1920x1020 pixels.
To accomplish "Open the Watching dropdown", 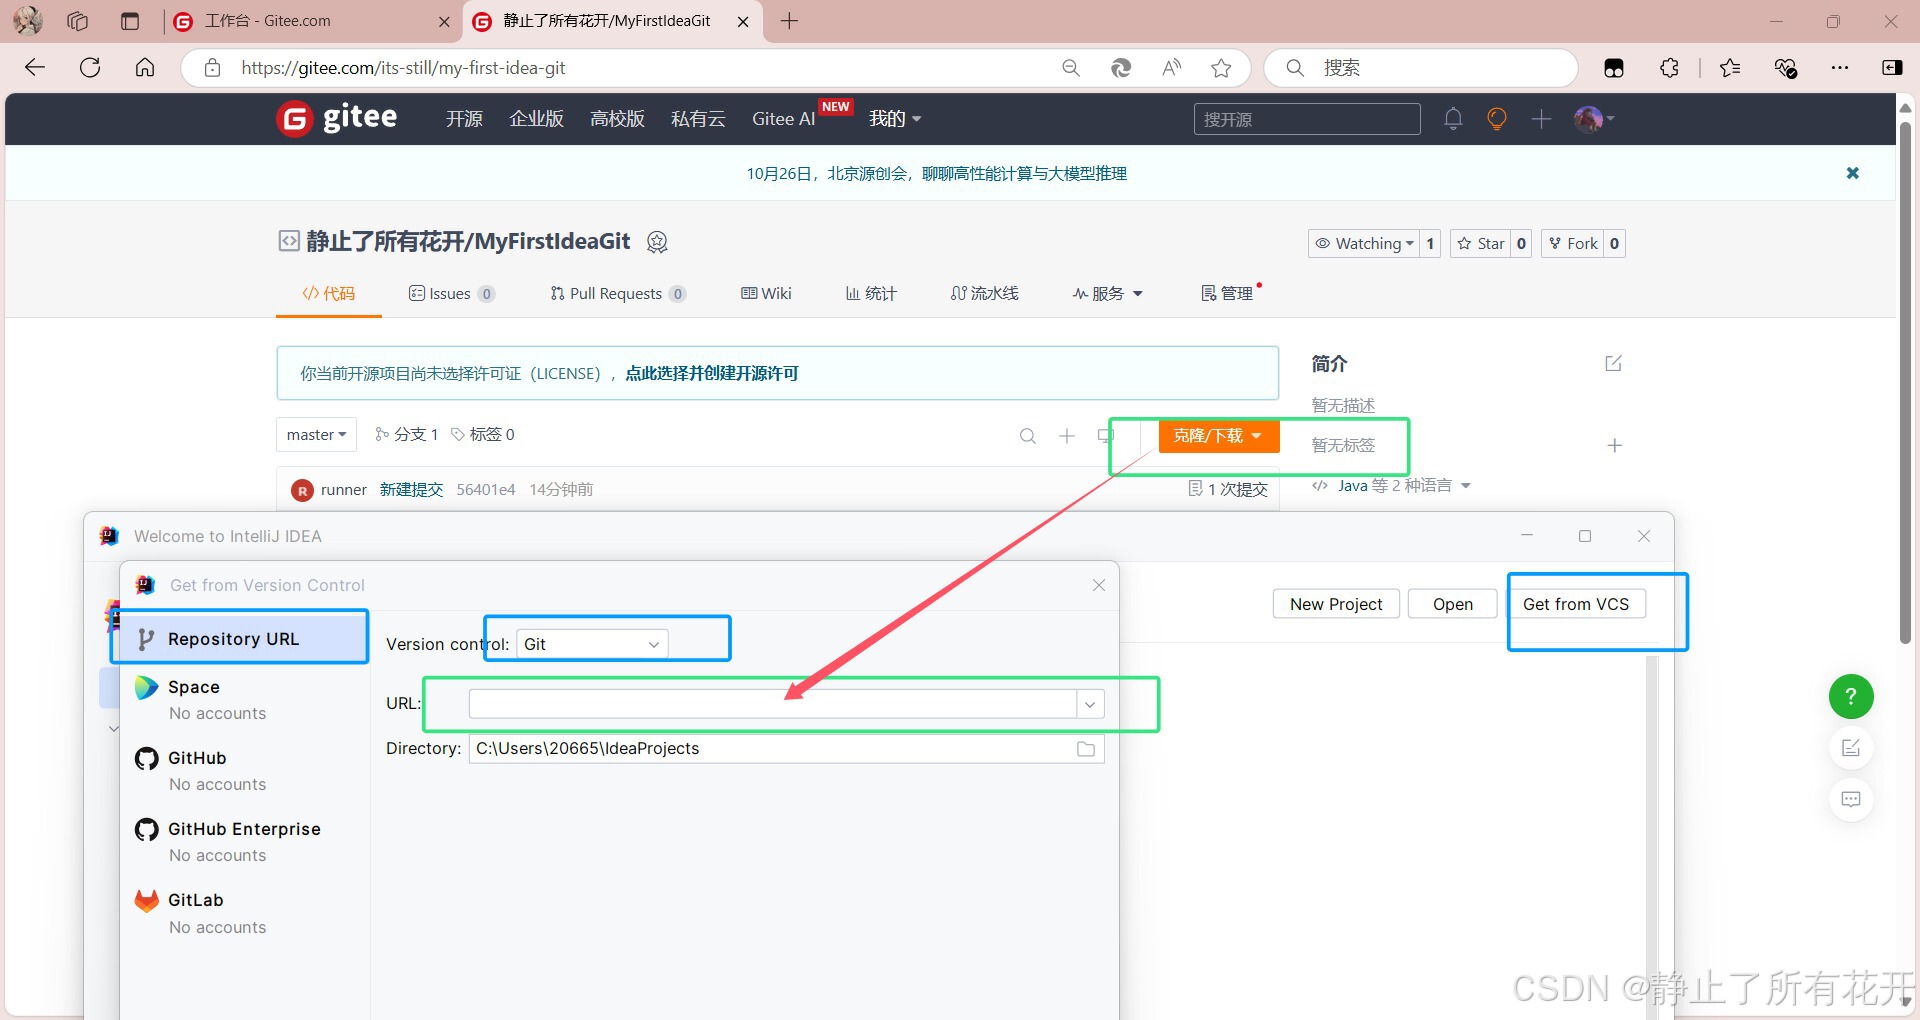I will 1364,243.
